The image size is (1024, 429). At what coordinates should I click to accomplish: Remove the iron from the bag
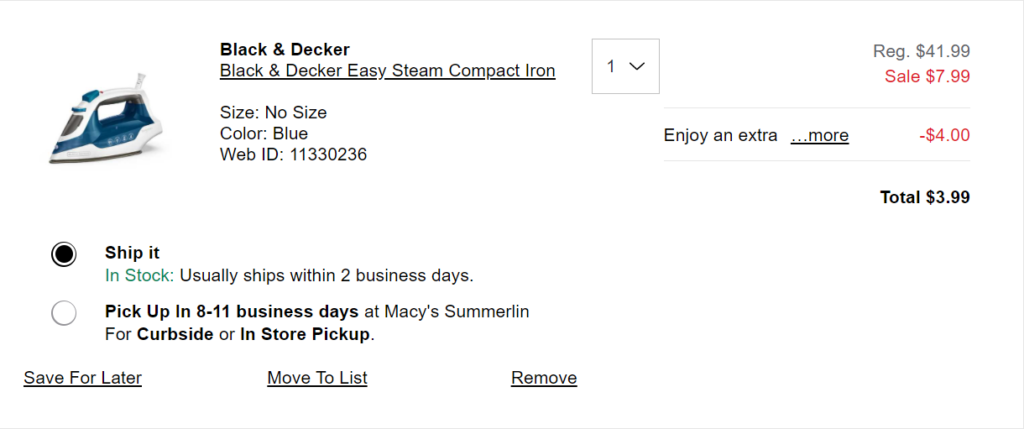pos(544,378)
